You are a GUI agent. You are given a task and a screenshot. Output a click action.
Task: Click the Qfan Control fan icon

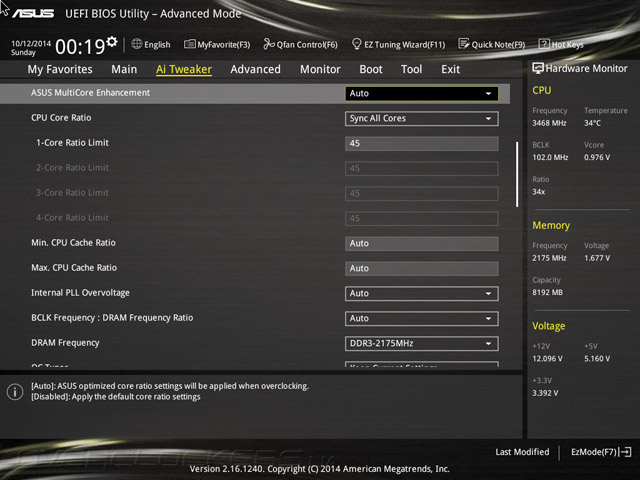point(269,44)
